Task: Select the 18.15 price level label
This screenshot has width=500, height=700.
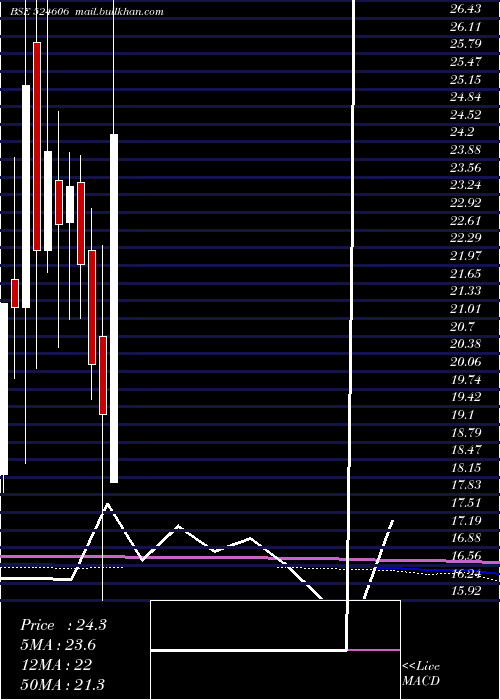Action: 465,468
